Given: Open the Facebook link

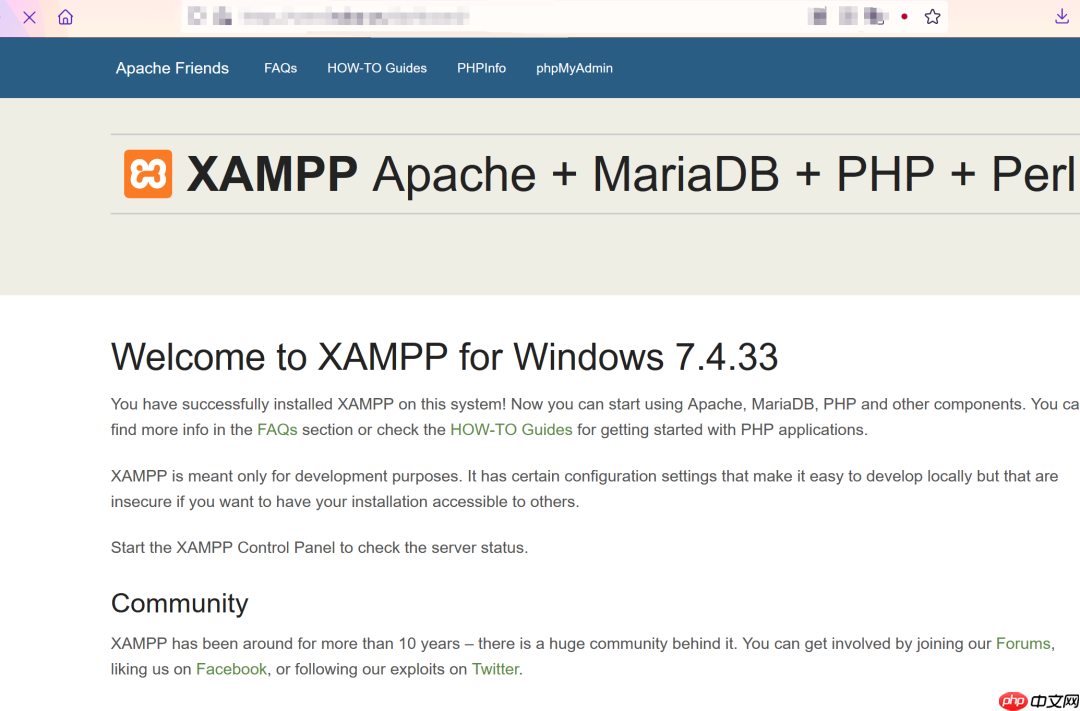Looking at the screenshot, I should click(x=231, y=669).
